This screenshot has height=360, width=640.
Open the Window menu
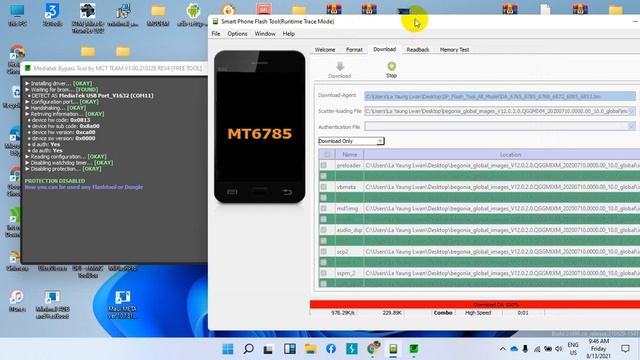click(x=265, y=34)
